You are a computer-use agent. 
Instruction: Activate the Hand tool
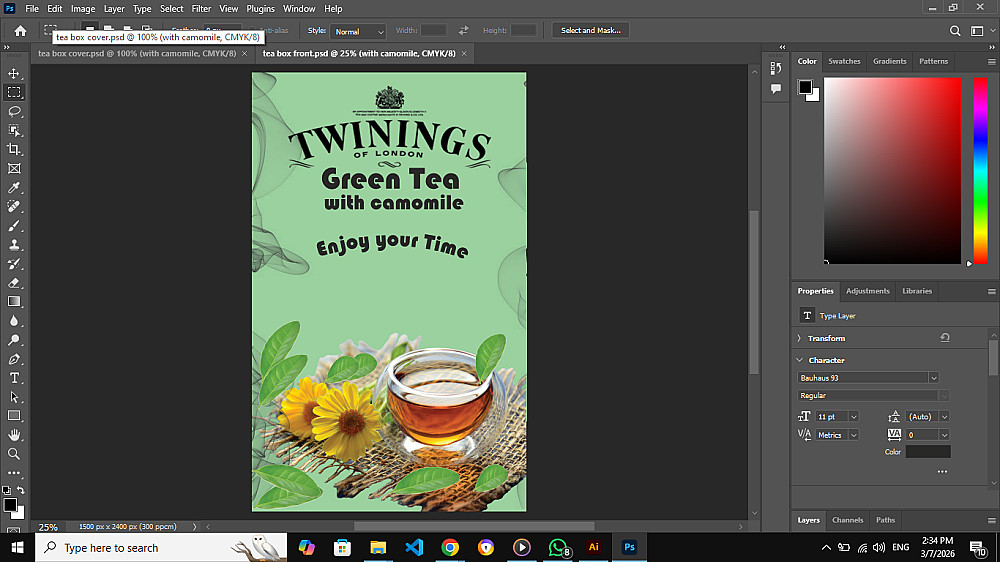14,435
